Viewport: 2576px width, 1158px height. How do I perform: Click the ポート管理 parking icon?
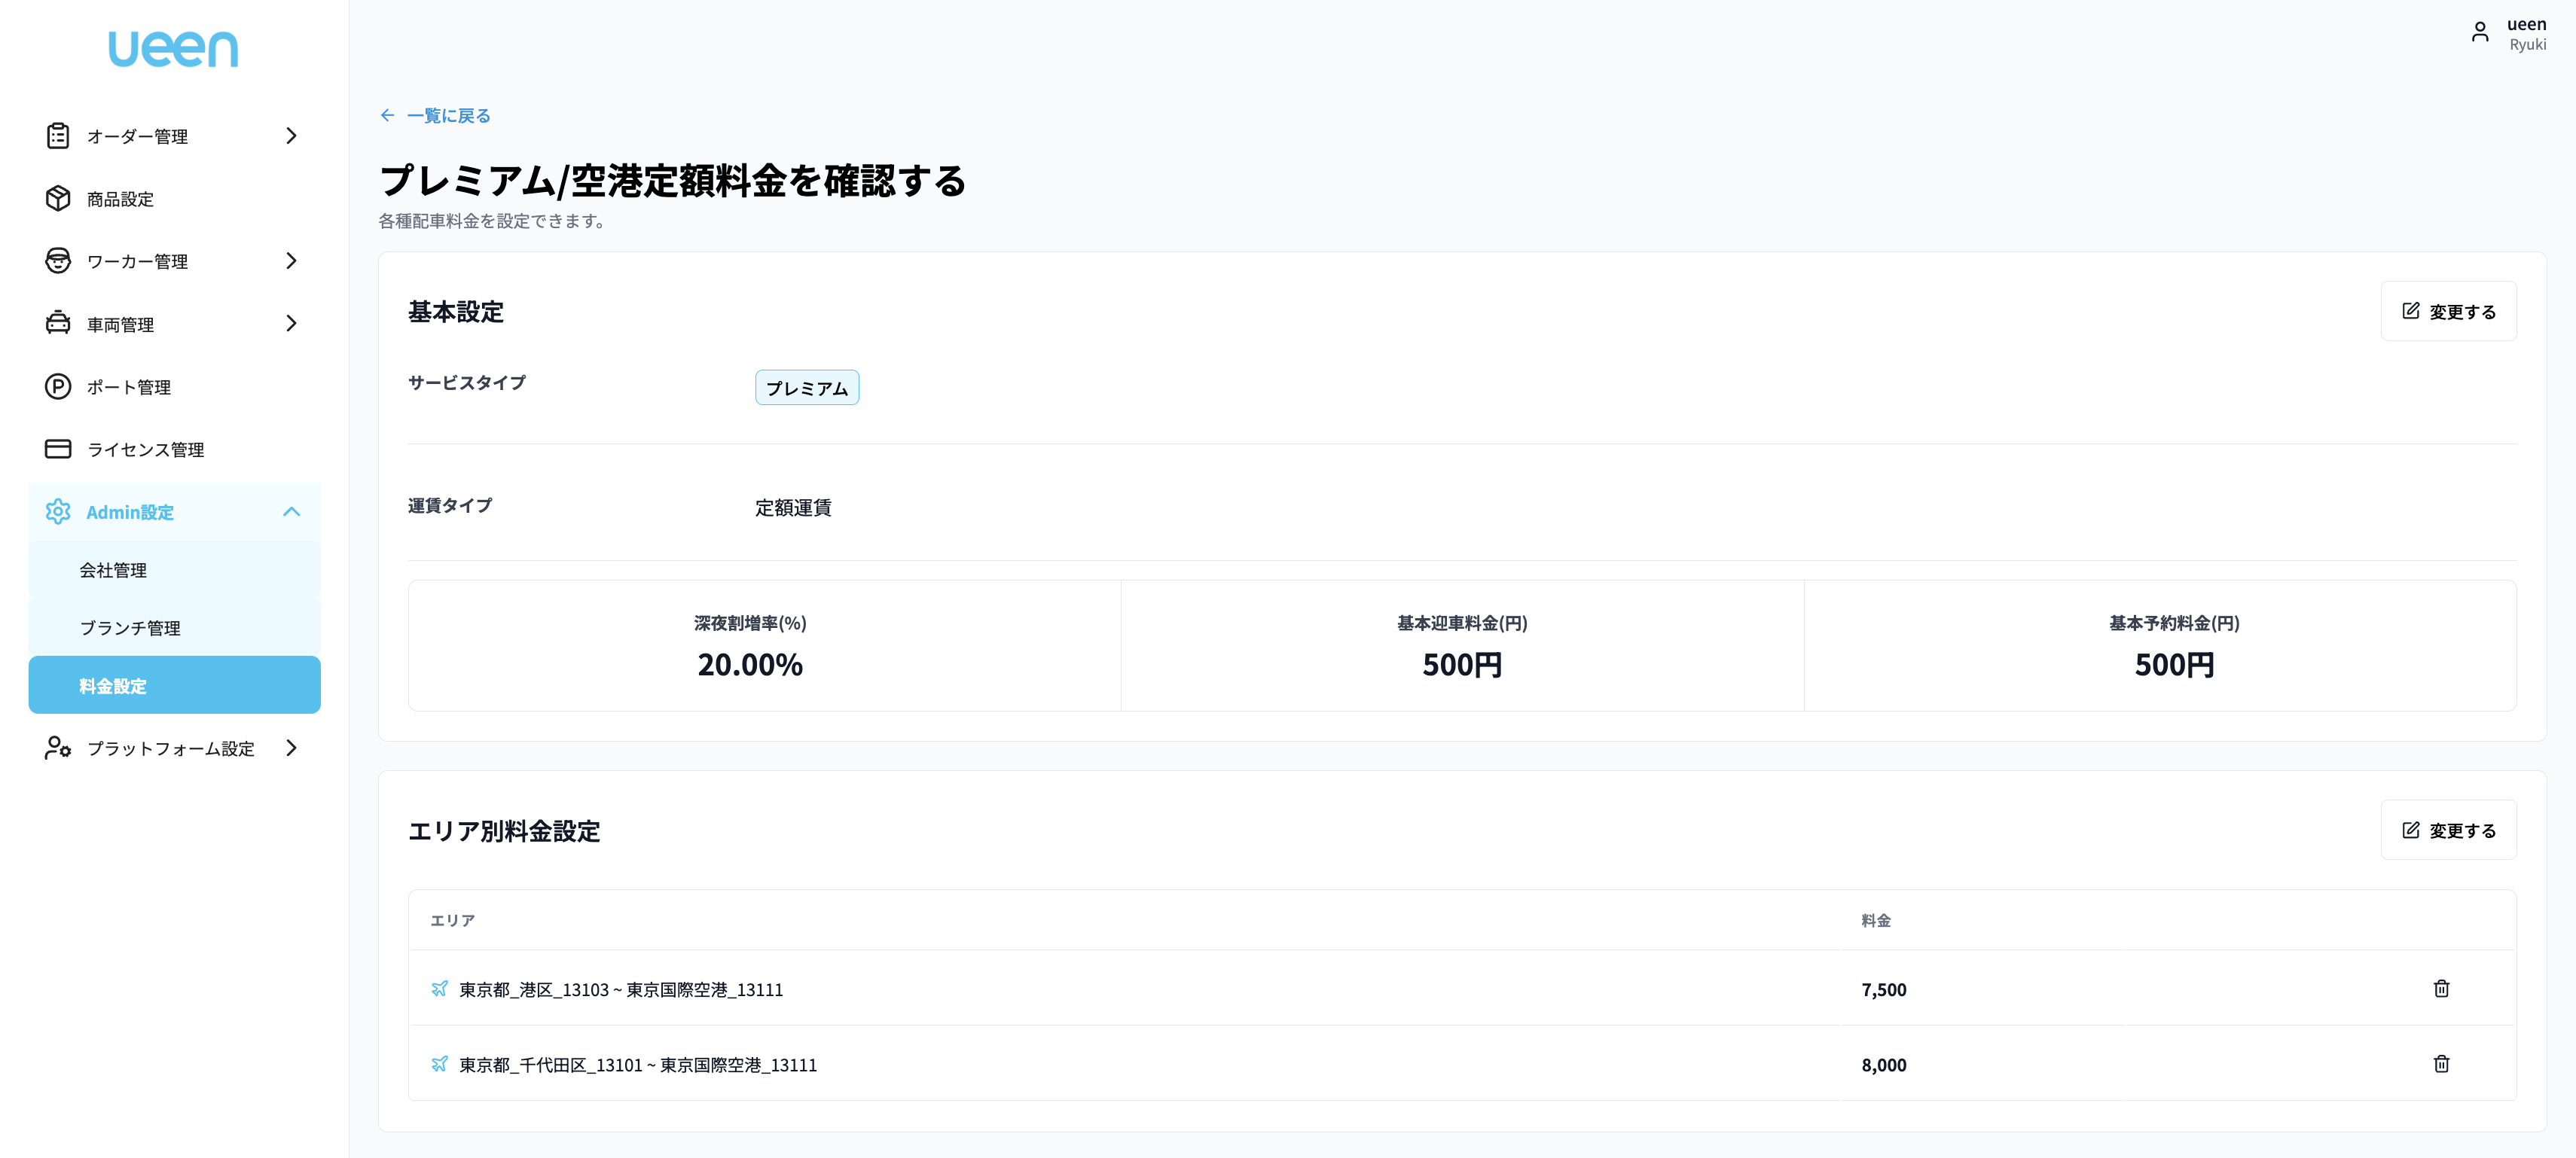pyautogui.click(x=58, y=386)
